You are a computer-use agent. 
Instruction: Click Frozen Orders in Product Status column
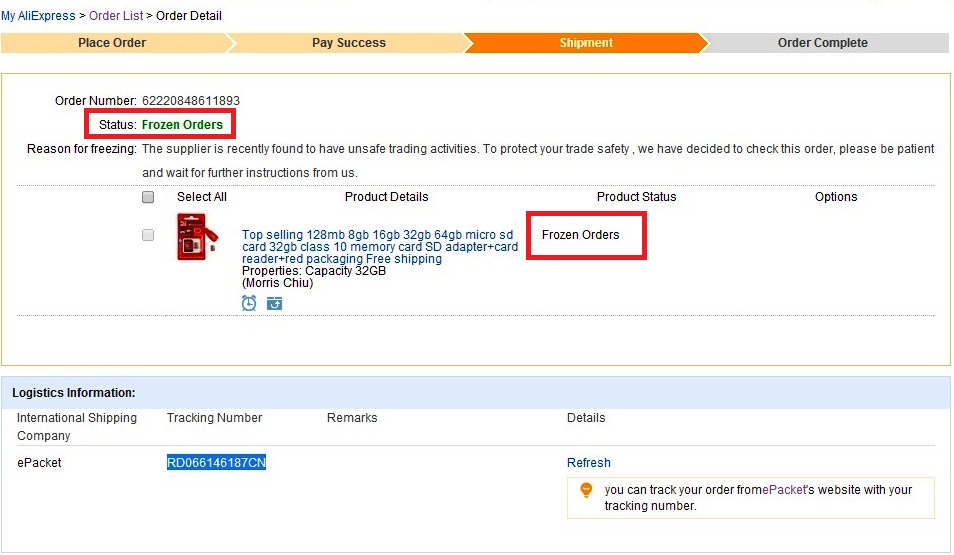[581, 235]
